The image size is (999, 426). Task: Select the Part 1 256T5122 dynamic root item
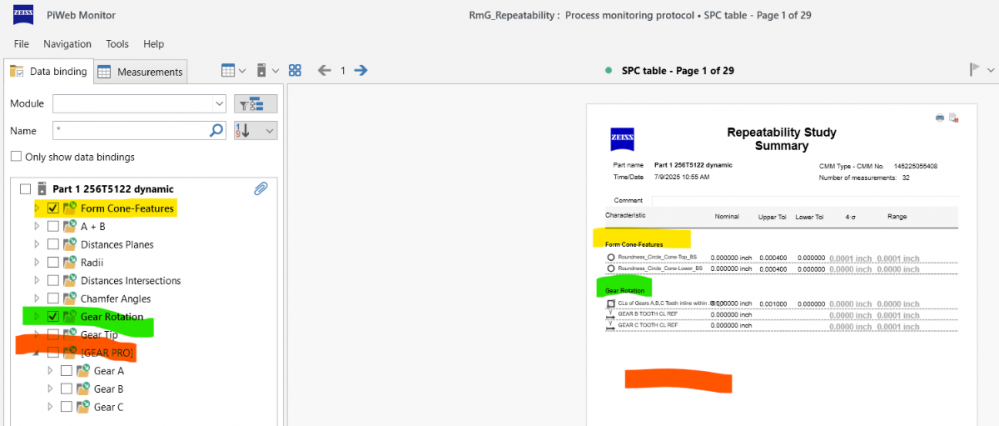click(x=113, y=189)
